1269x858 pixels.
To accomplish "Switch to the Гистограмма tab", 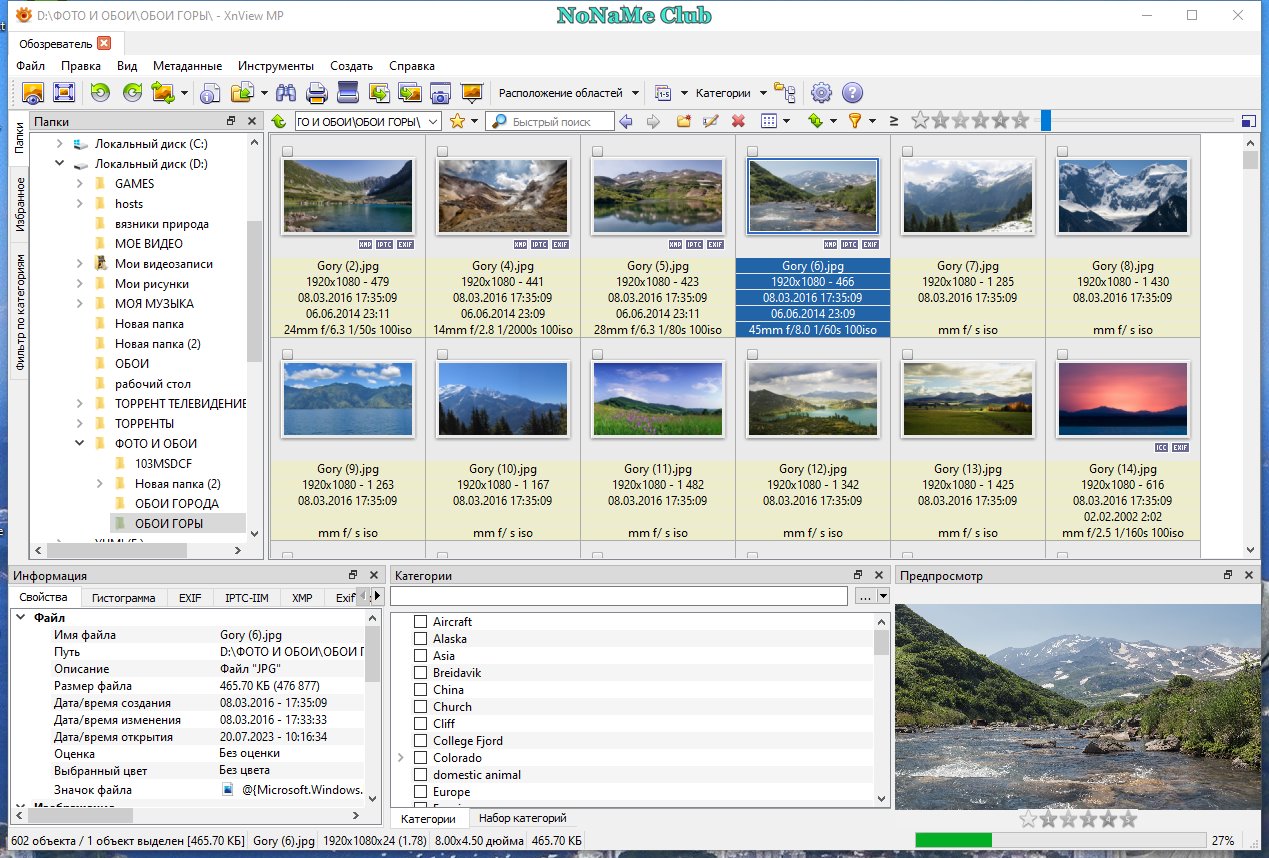I will pyautogui.click(x=124, y=598).
